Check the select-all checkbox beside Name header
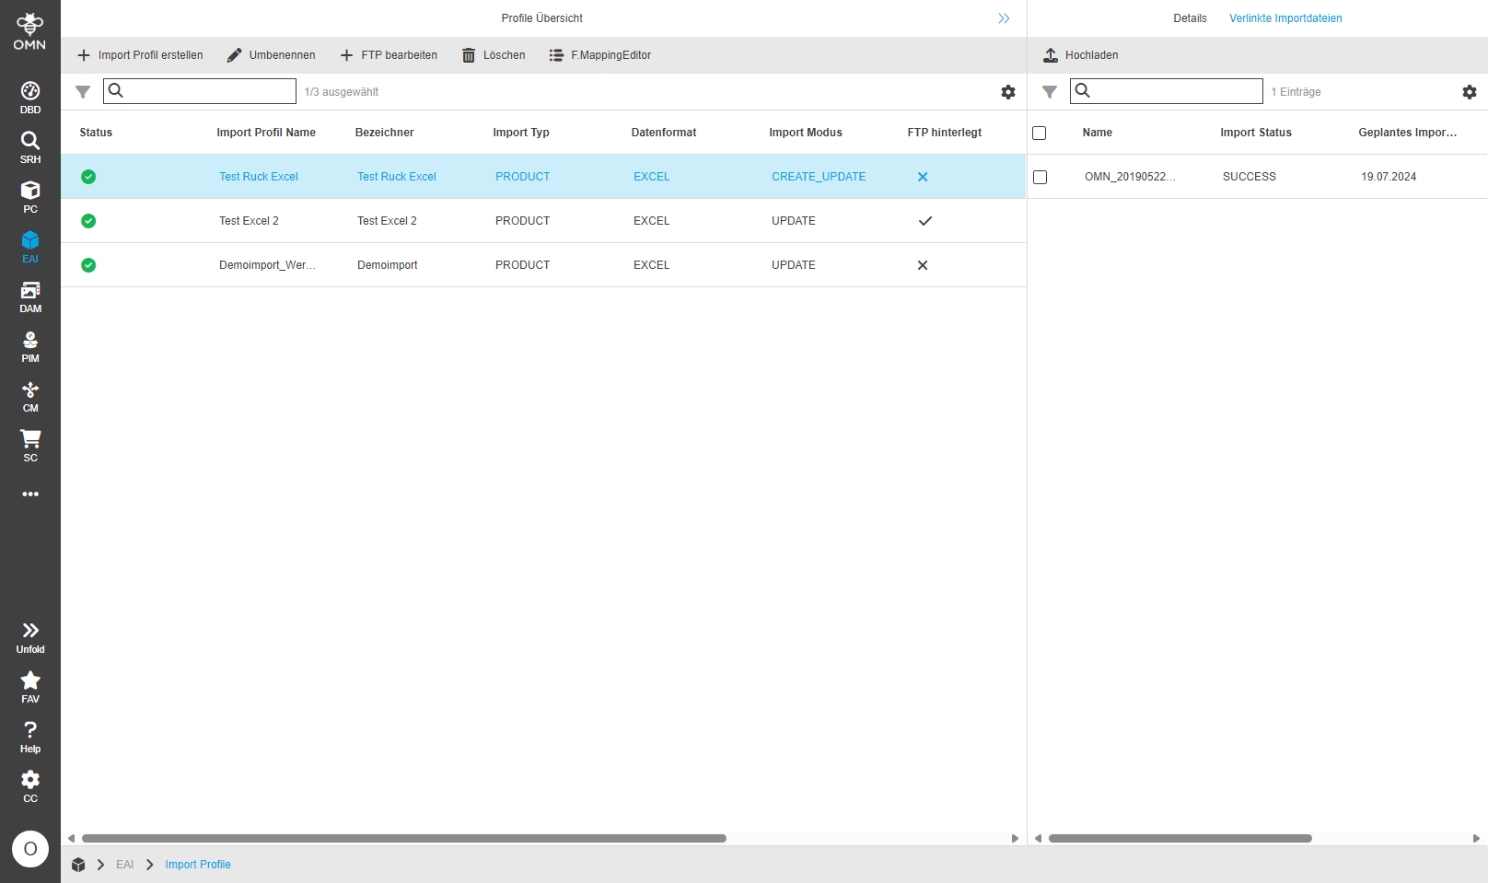Viewport: 1488px width, 883px height. (x=1039, y=133)
